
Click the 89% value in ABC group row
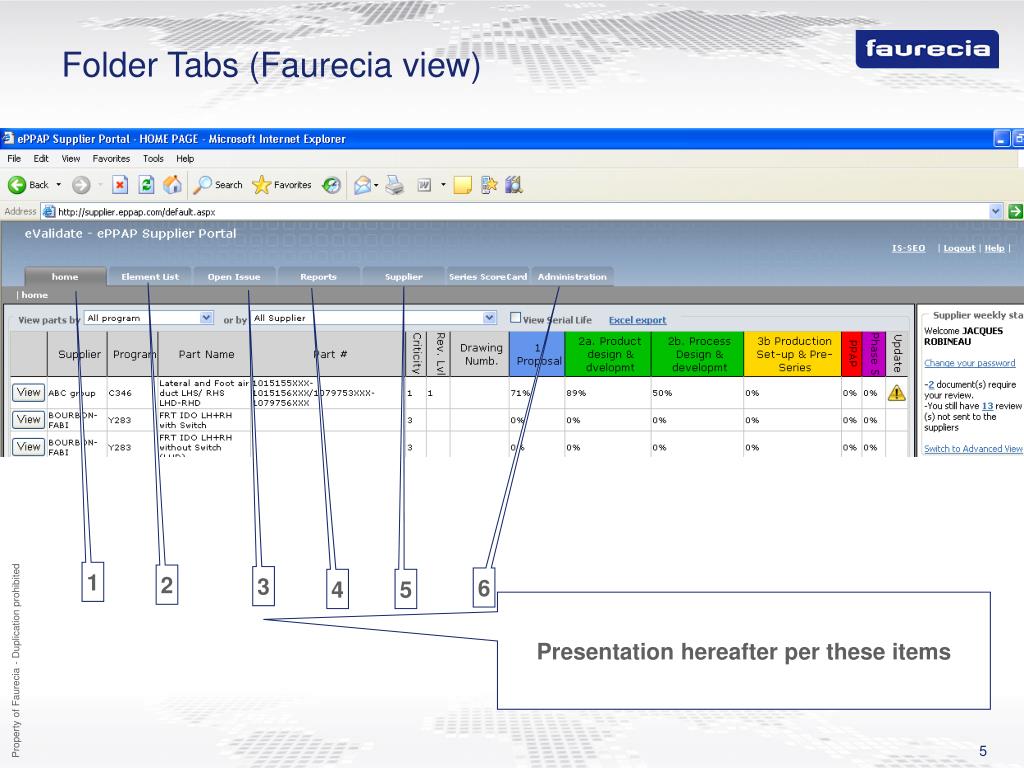[x=576, y=393]
